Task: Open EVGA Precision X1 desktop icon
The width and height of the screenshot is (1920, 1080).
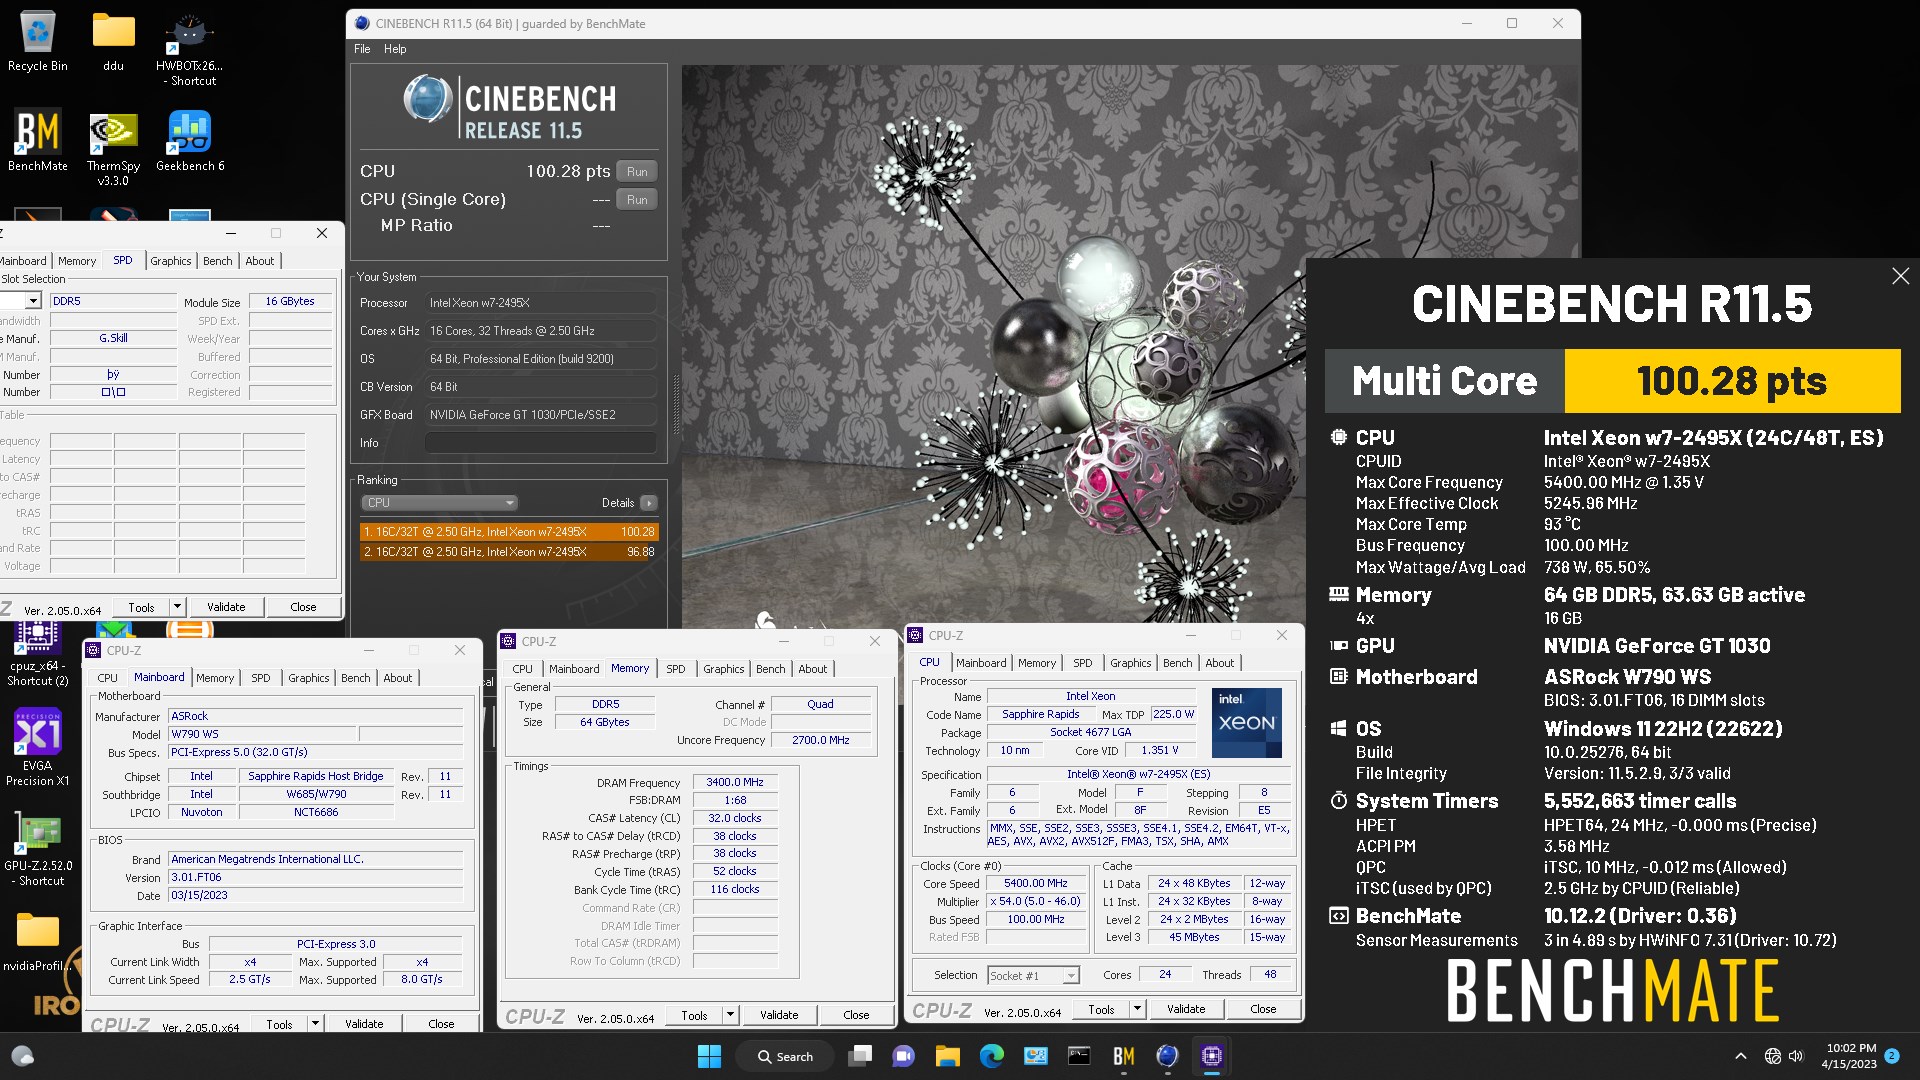Action: tap(38, 747)
